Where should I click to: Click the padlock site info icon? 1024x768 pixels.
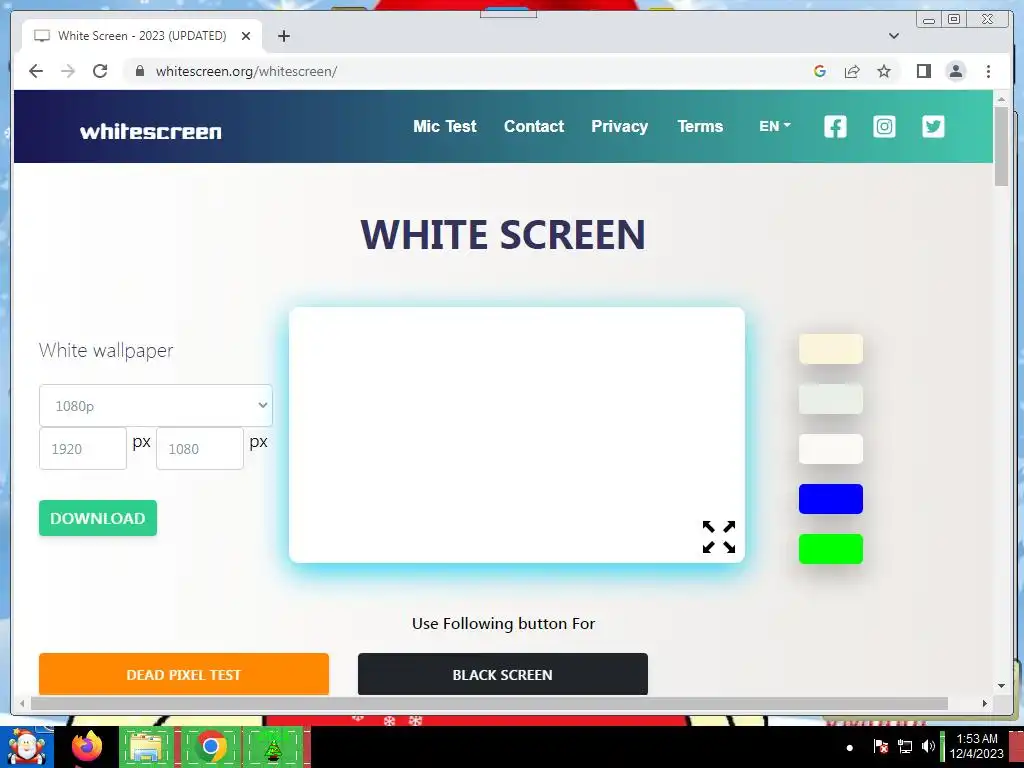click(139, 71)
